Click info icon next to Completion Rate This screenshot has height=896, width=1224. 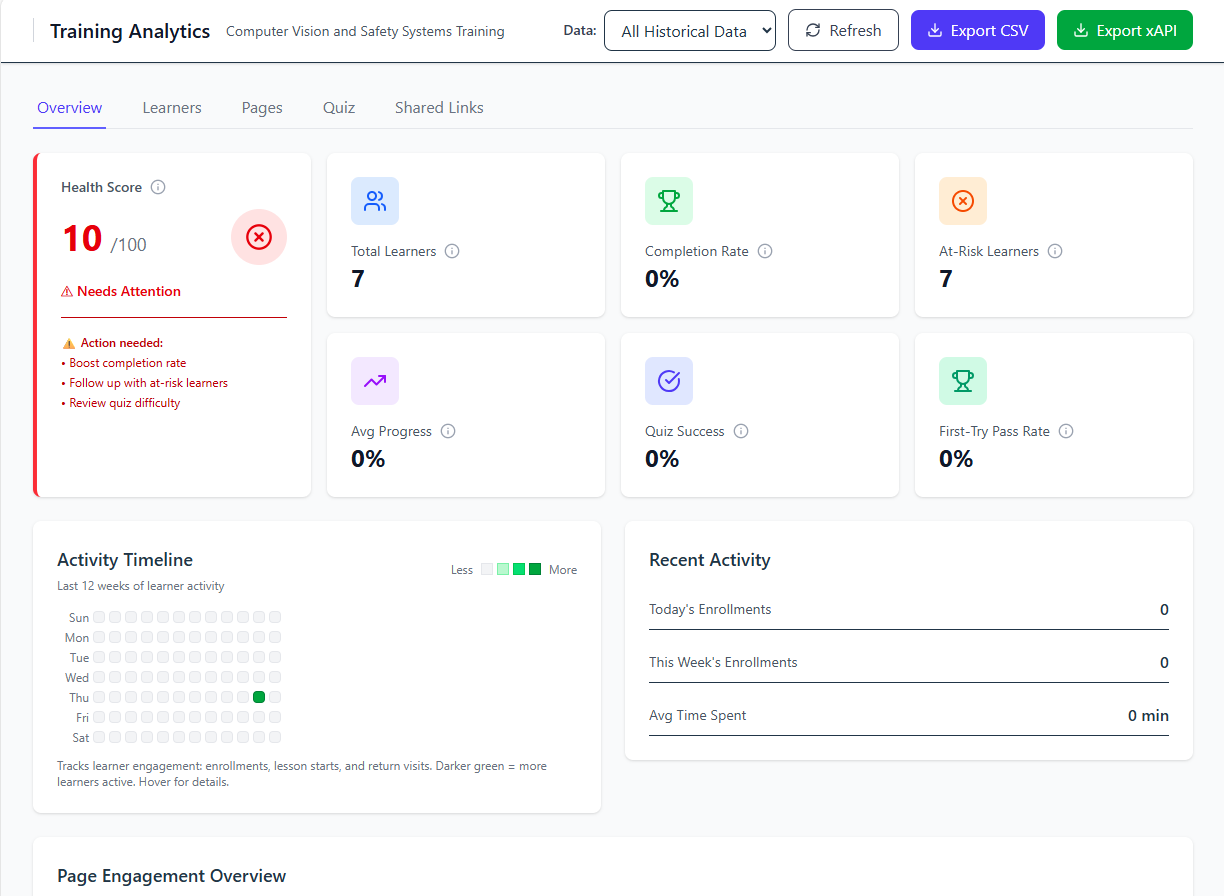coord(765,251)
